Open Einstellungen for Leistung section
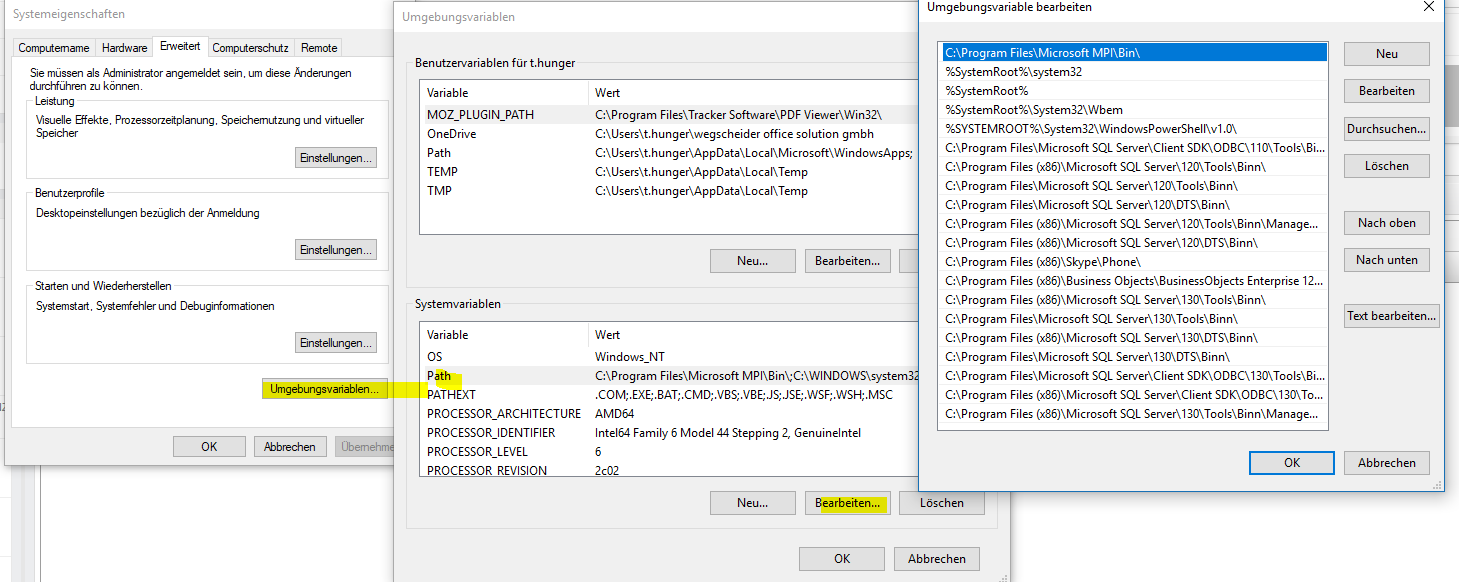The width and height of the screenshot is (1459, 582). pyautogui.click(x=336, y=158)
